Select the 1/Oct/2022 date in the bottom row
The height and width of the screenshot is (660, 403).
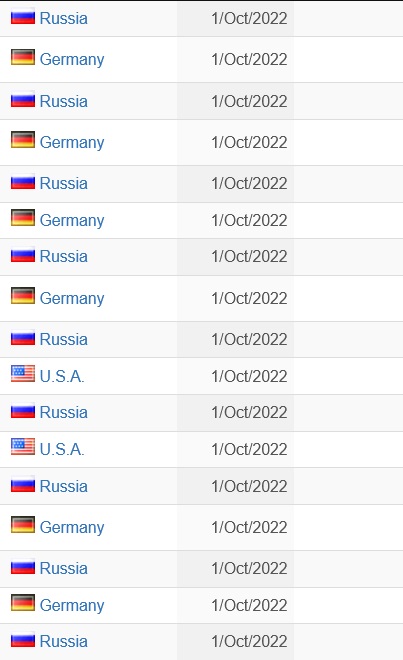(249, 641)
